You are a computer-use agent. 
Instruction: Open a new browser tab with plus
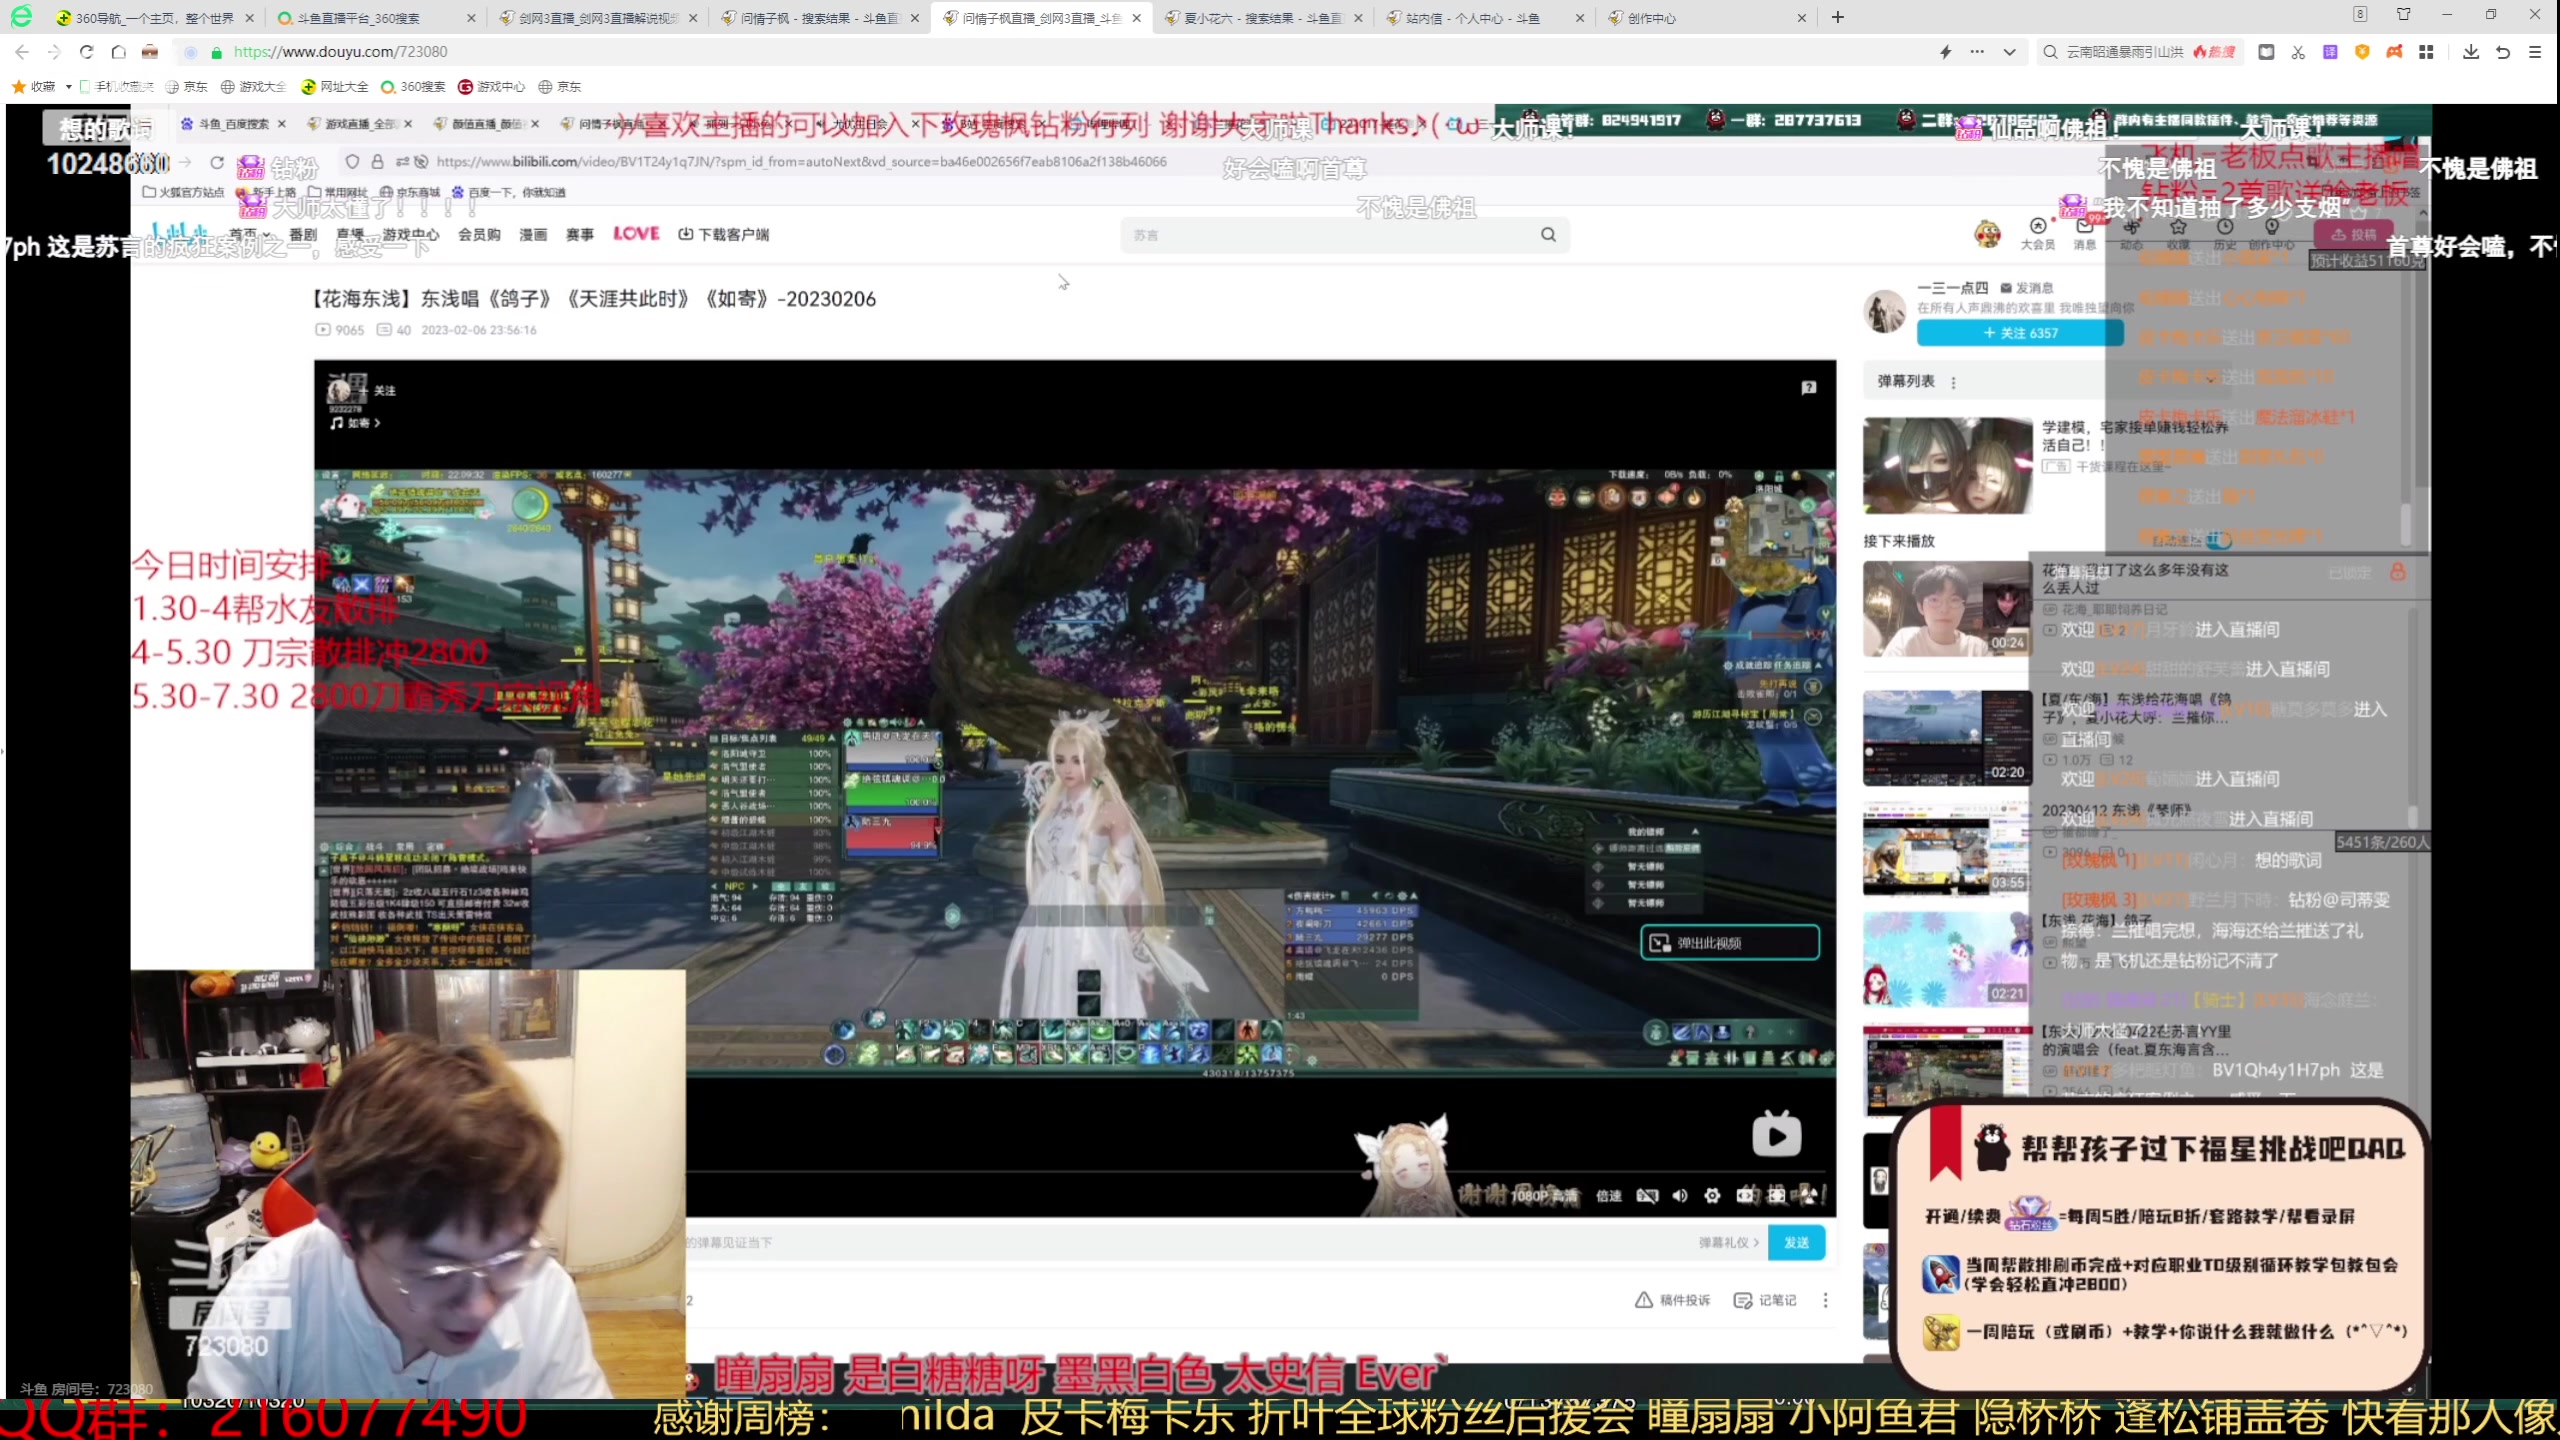coord(1838,17)
